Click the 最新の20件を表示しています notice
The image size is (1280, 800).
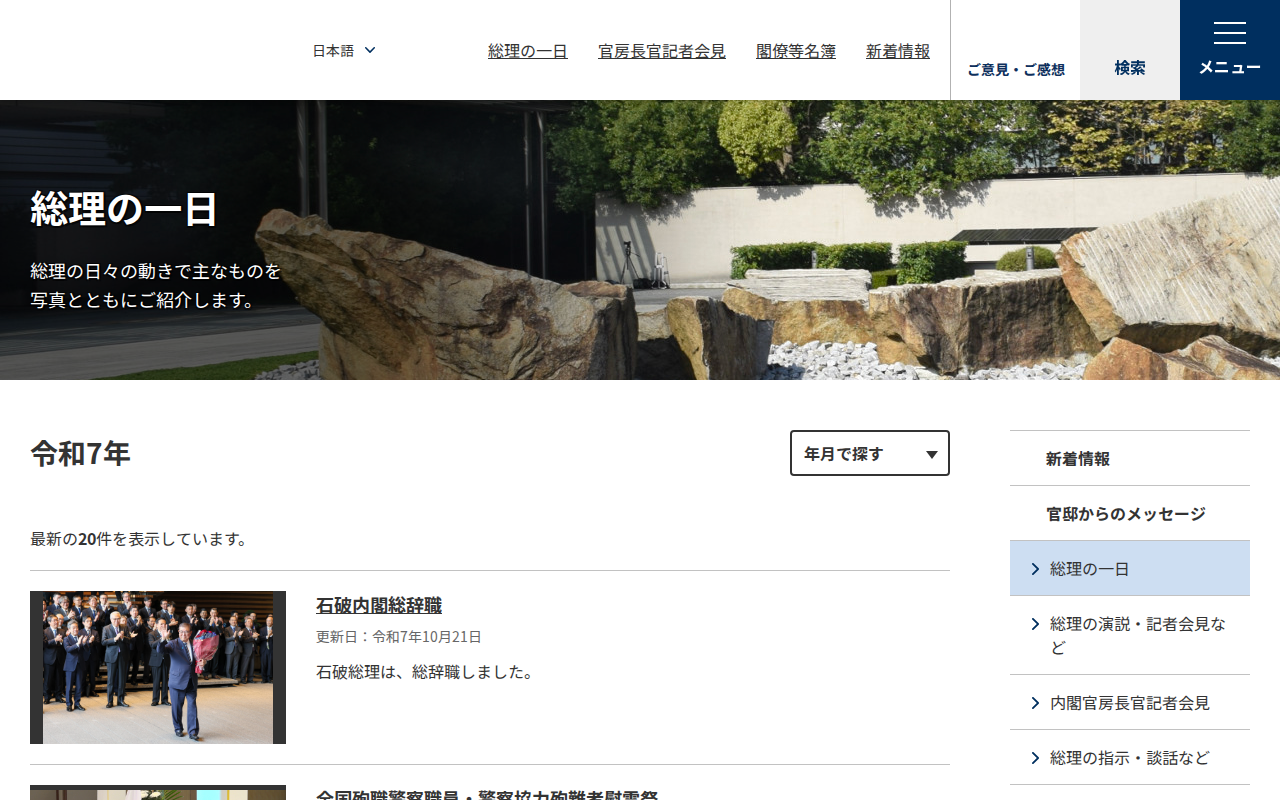(140, 539)
